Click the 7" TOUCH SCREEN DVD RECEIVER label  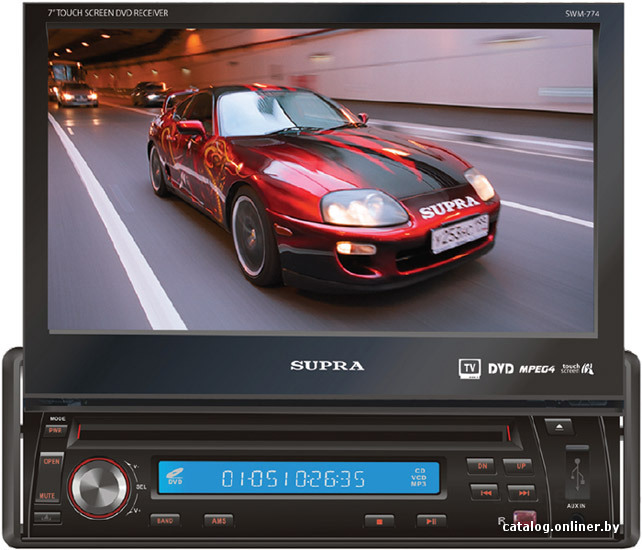tap(108, 13)
